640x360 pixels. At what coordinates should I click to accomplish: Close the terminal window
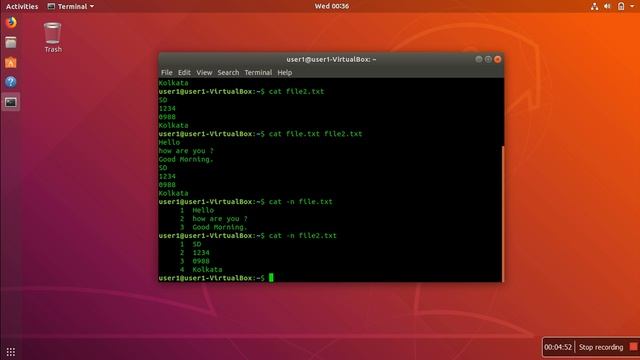click(x=498, y=59)
